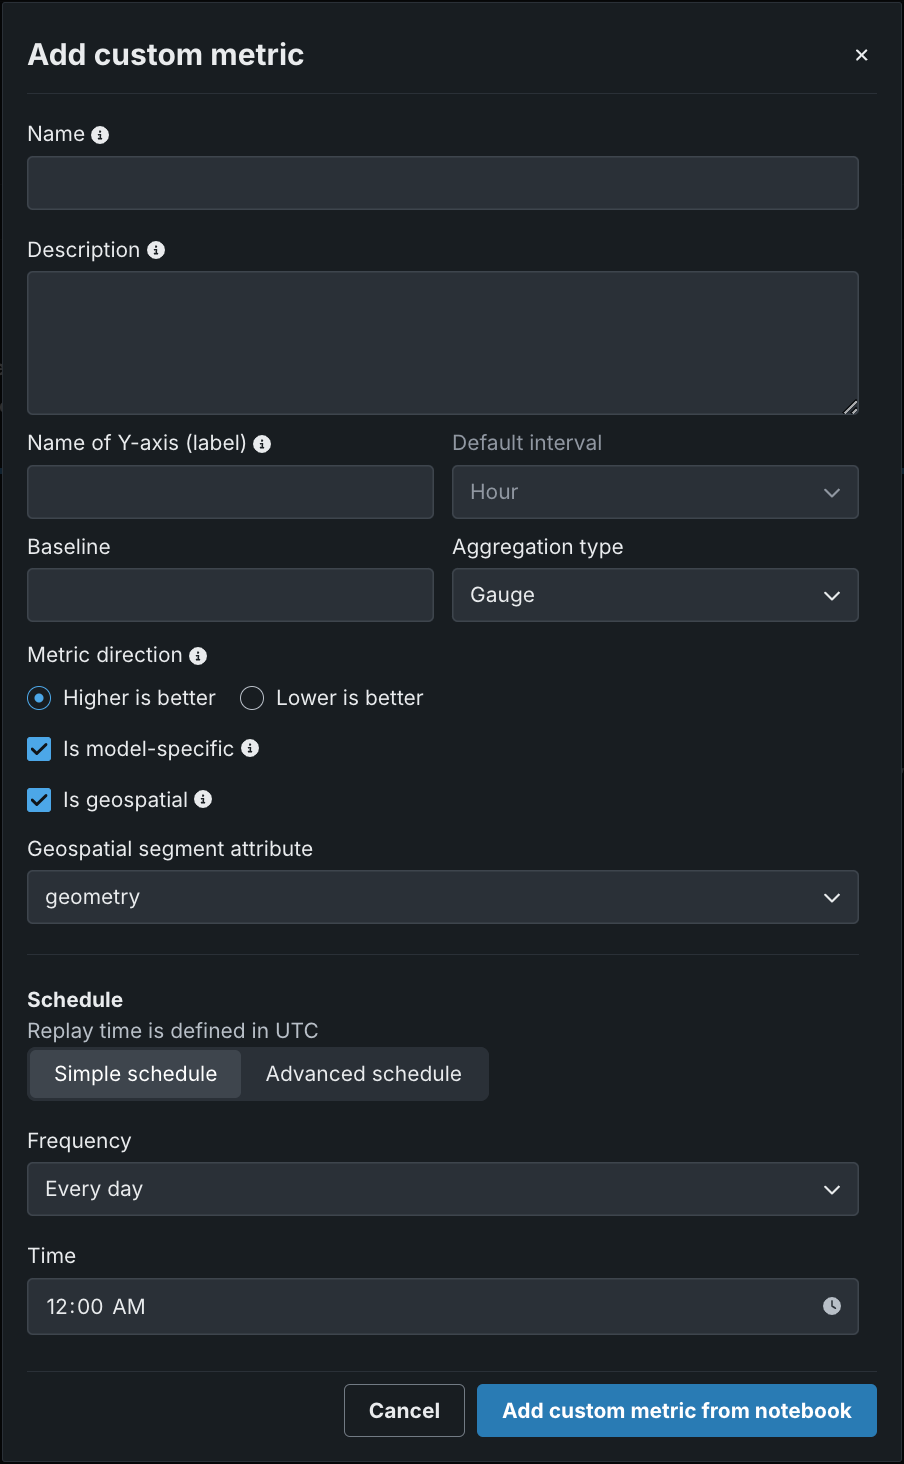Click the info icon beside Name

point(100,135)
